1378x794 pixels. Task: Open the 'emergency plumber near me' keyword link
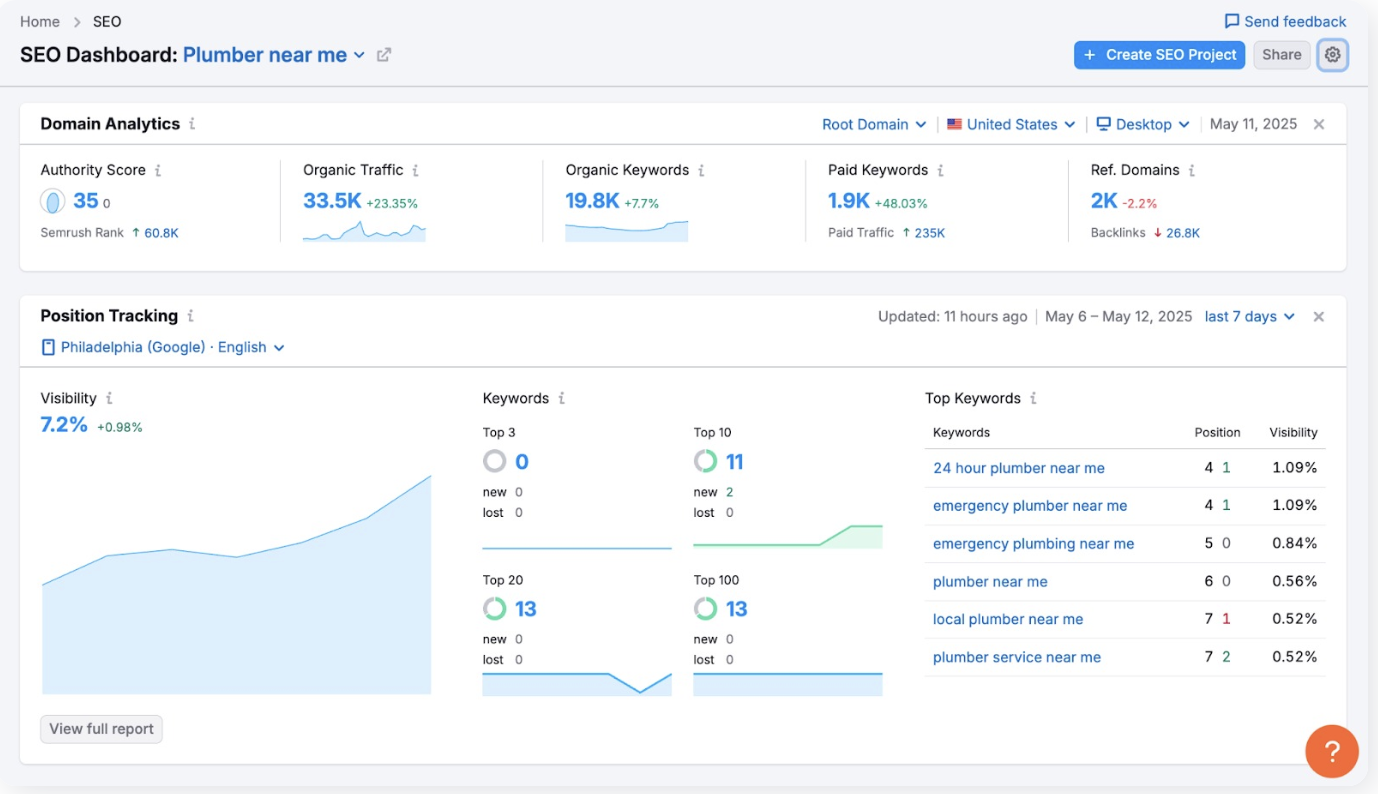1031,506
